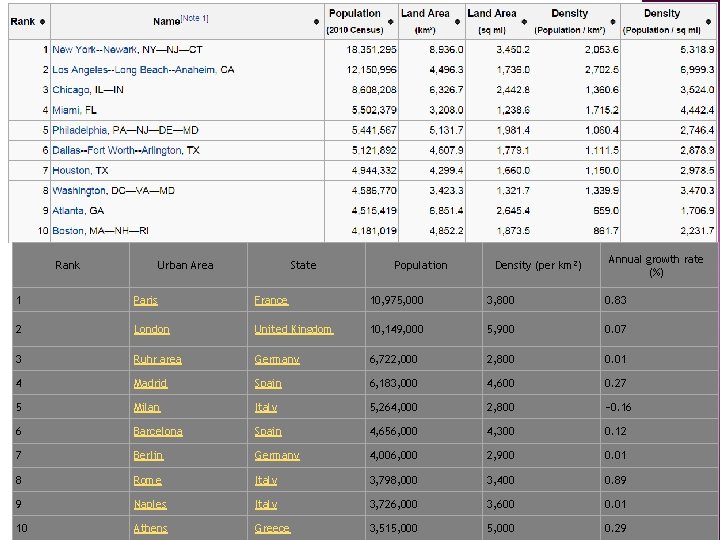Follow the United Kingdom link
The image size is (720, 540).
(x=294, y=329)
